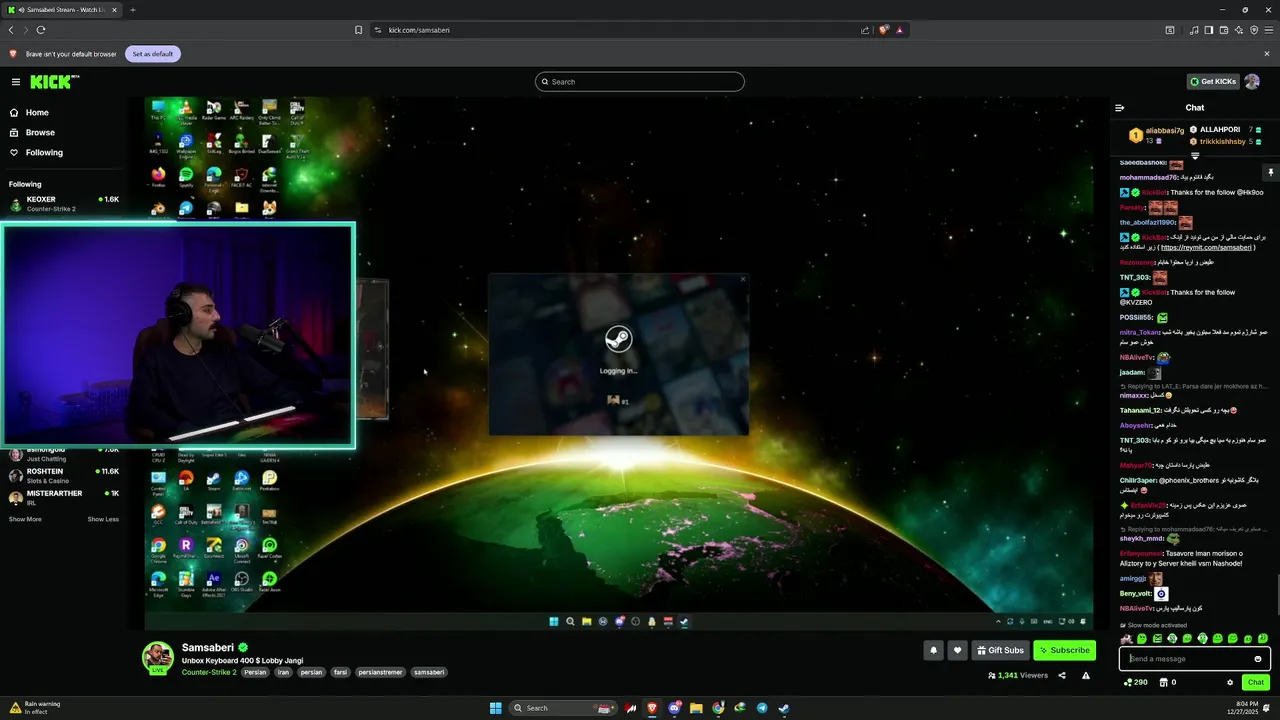Share the stream via share icon
1280x720 pixels.
[1062, 676]
